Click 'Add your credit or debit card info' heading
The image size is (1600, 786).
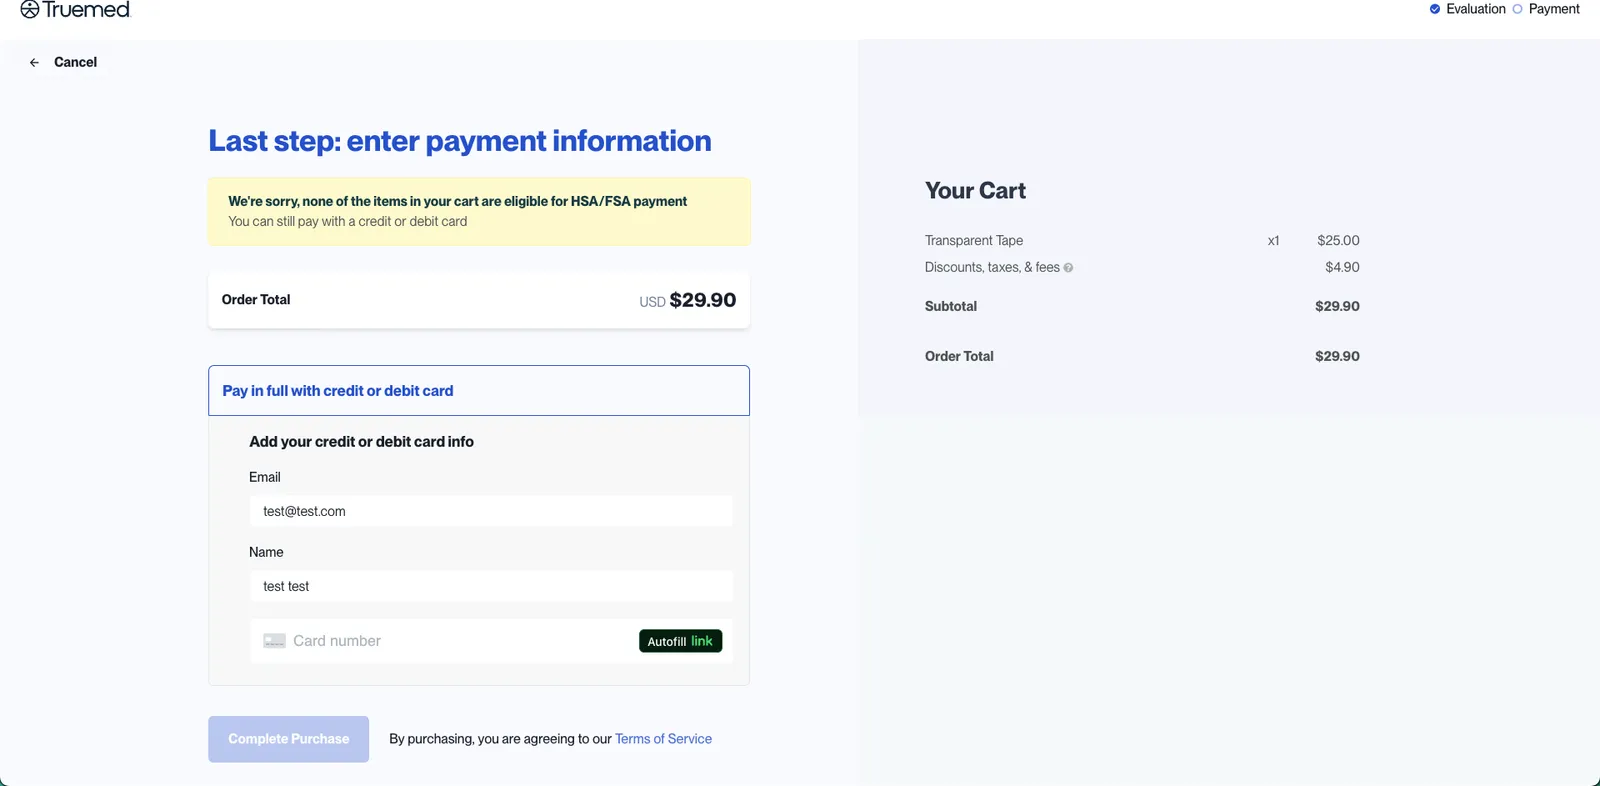pyautogui.click(x=361, y=442)
